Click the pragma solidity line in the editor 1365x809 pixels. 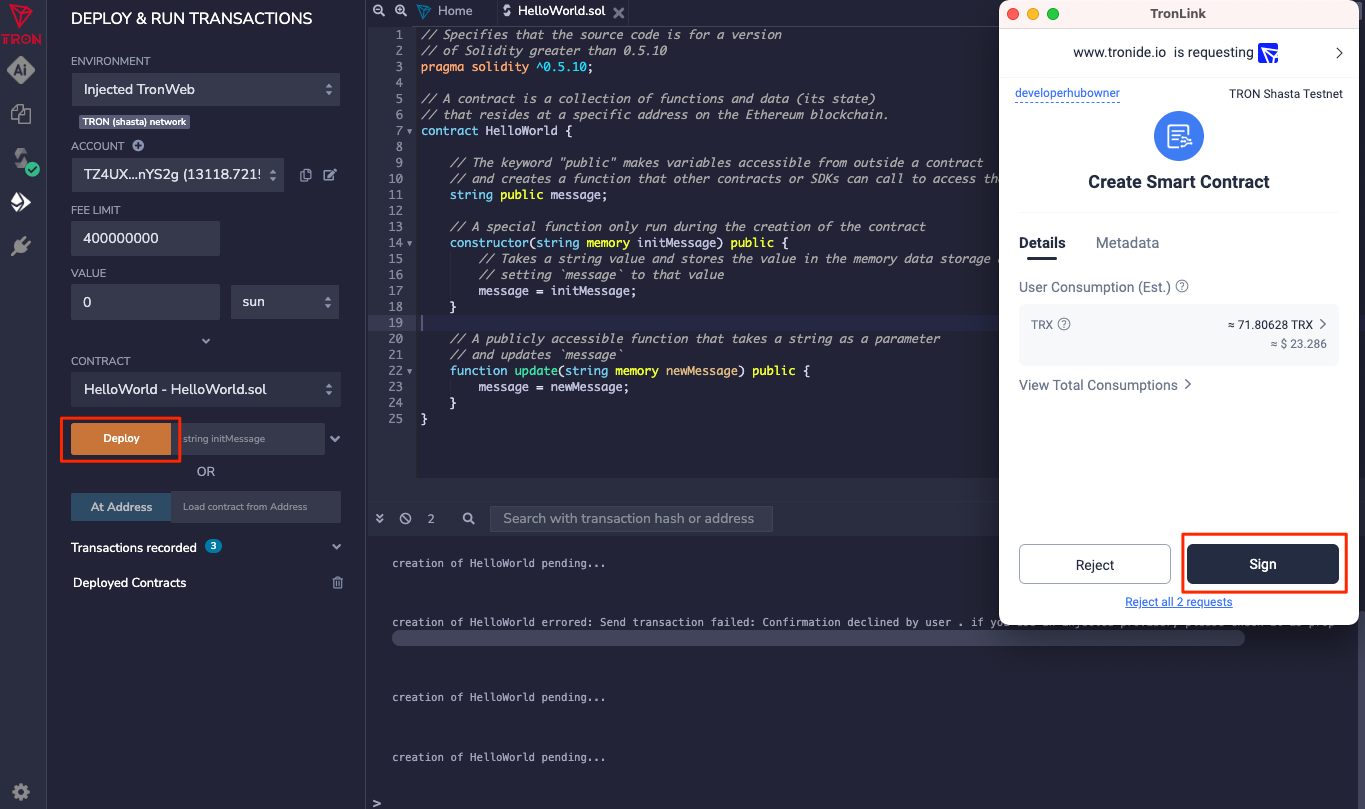pos(507,67)
